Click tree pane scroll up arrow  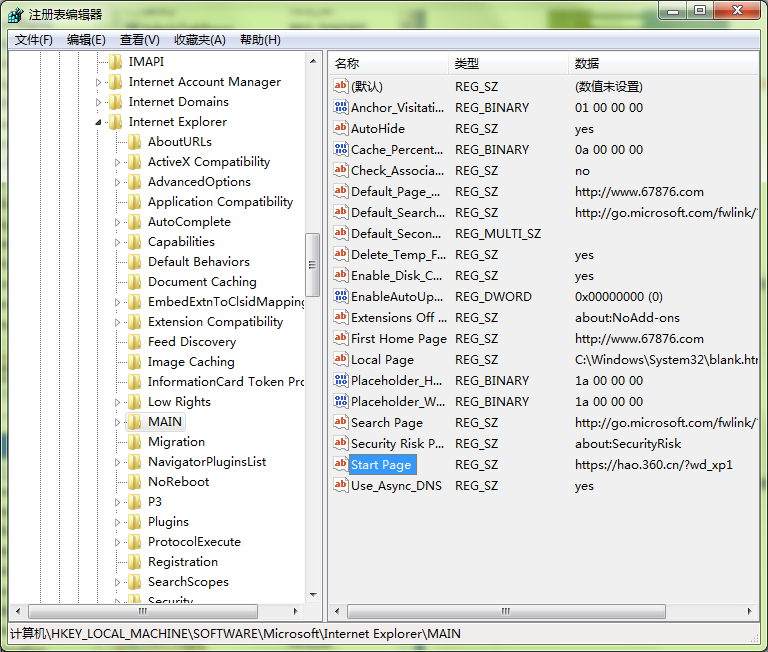313,61
